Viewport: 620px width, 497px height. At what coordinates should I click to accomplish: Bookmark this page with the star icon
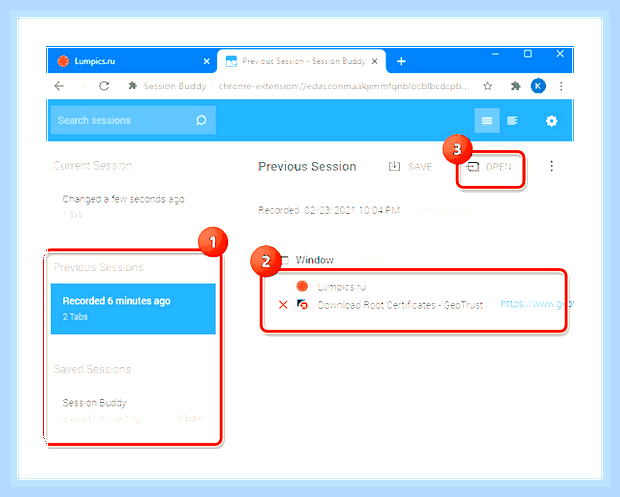pyautogui.click(x=488, y=86)
